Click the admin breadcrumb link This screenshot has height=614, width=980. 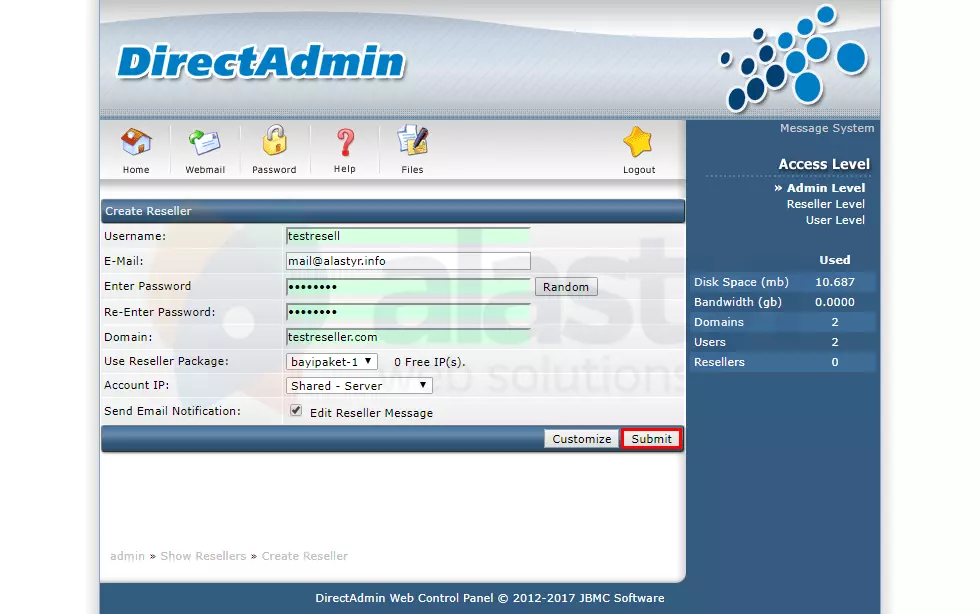click(x=128, y=556)
